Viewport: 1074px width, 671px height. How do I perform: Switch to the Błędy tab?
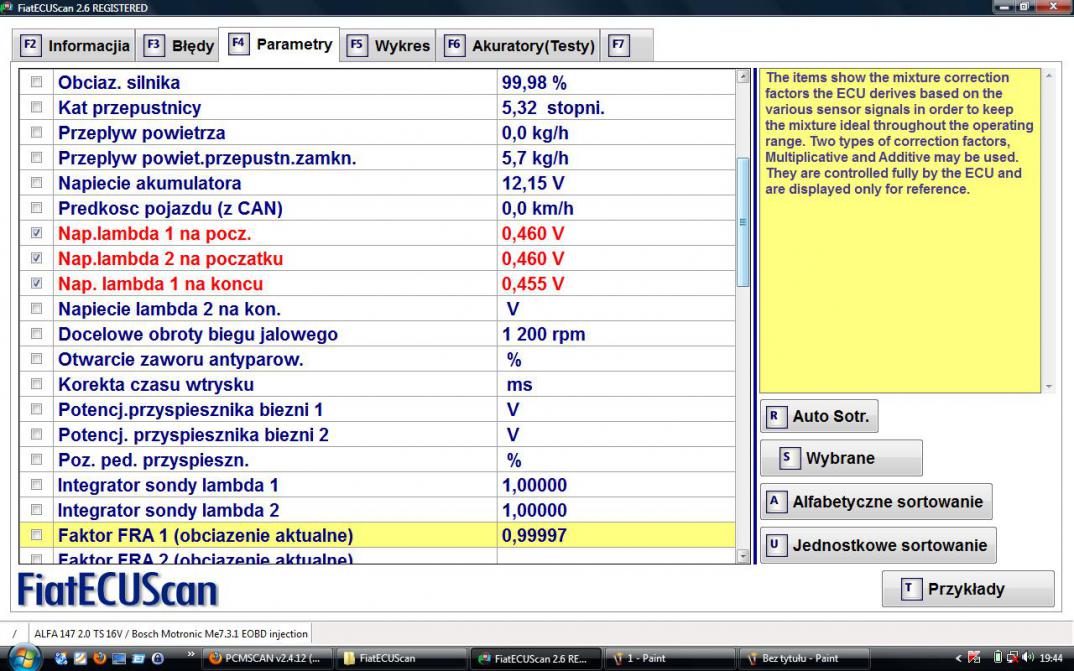click(x=181, y=45)
